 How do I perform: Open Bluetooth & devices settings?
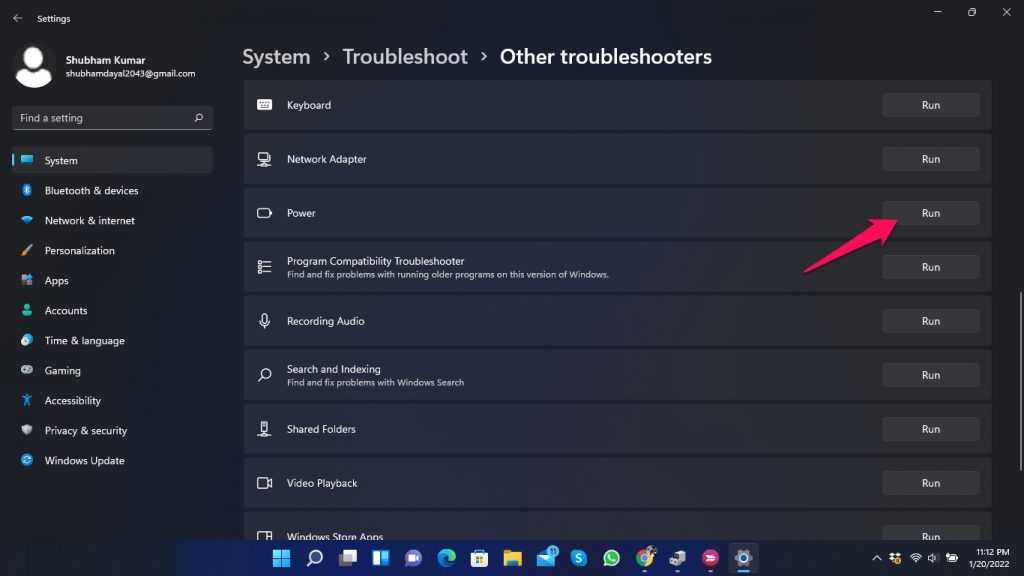pyautogui.click(x=91, y=190)
